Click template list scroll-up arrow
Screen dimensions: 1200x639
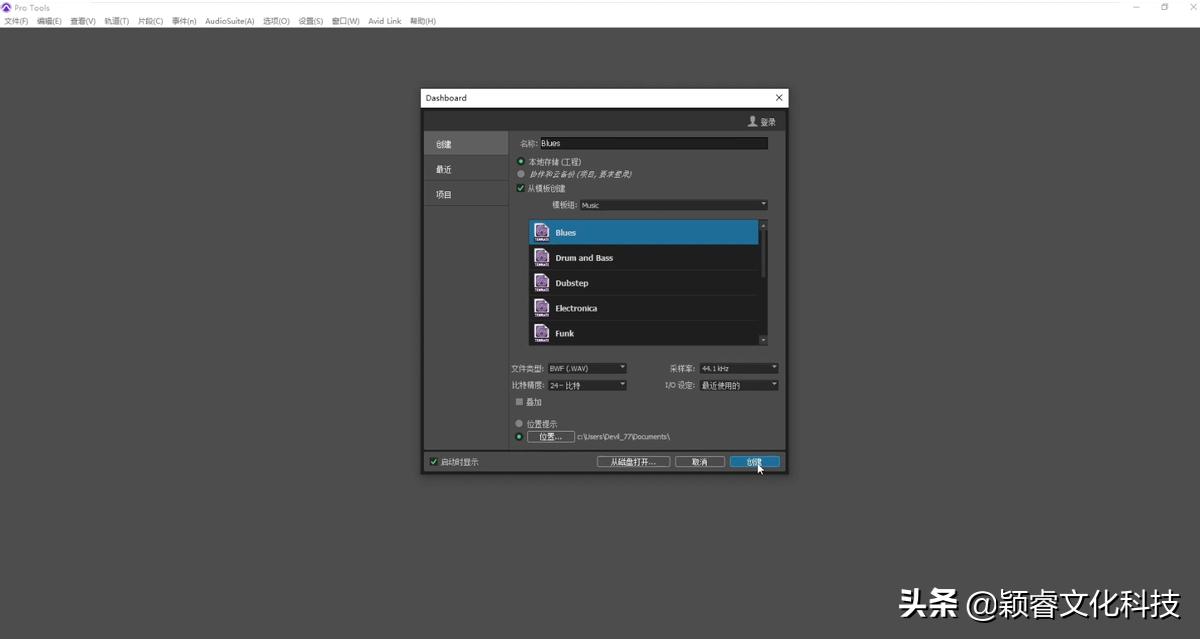pyautogui.click(x=764, y=225)
